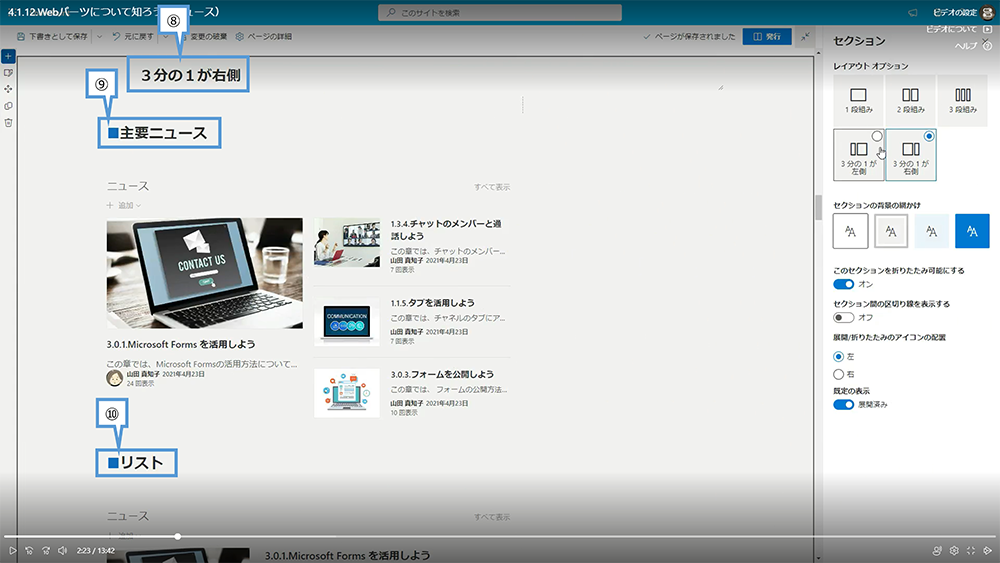Click the site search box

click(x=499, y=12)
